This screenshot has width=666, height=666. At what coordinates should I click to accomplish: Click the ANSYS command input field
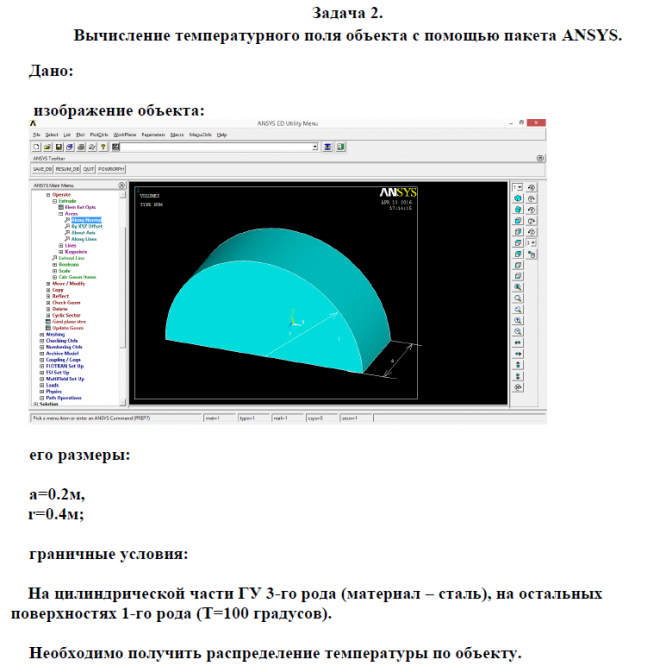pos(216,147)
